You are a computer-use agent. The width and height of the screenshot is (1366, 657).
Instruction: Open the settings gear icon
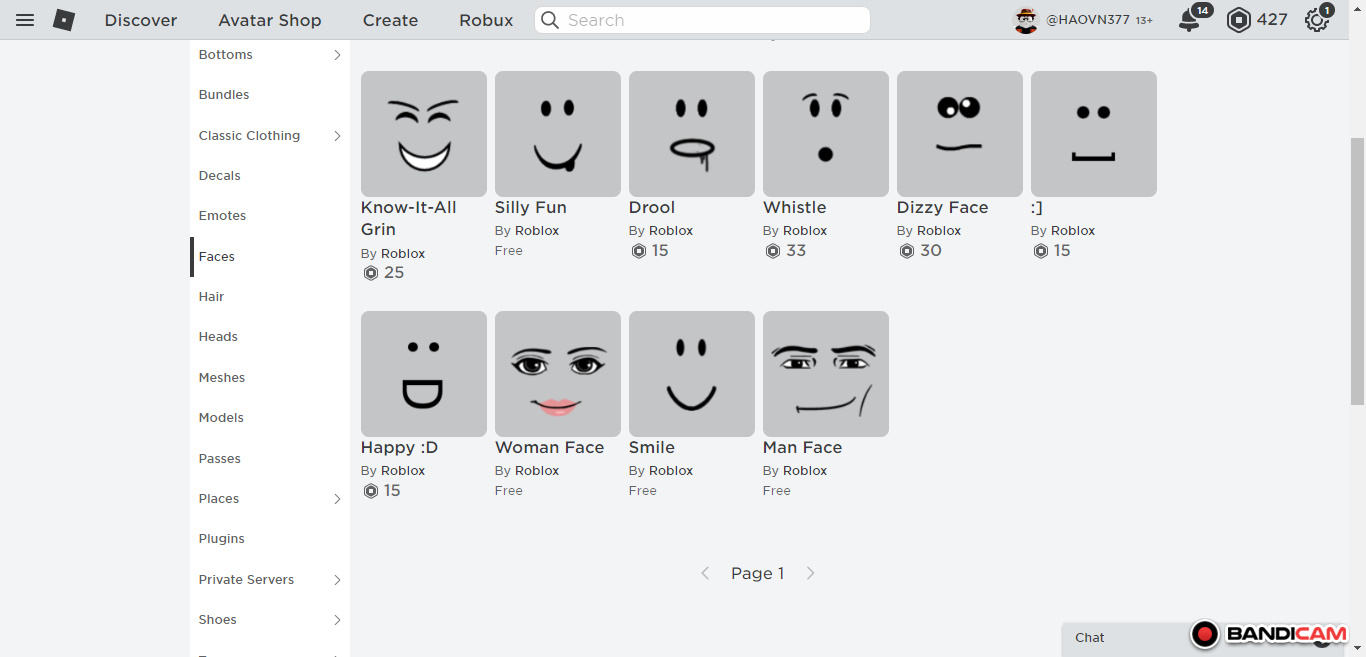[x=1317, y=20]
